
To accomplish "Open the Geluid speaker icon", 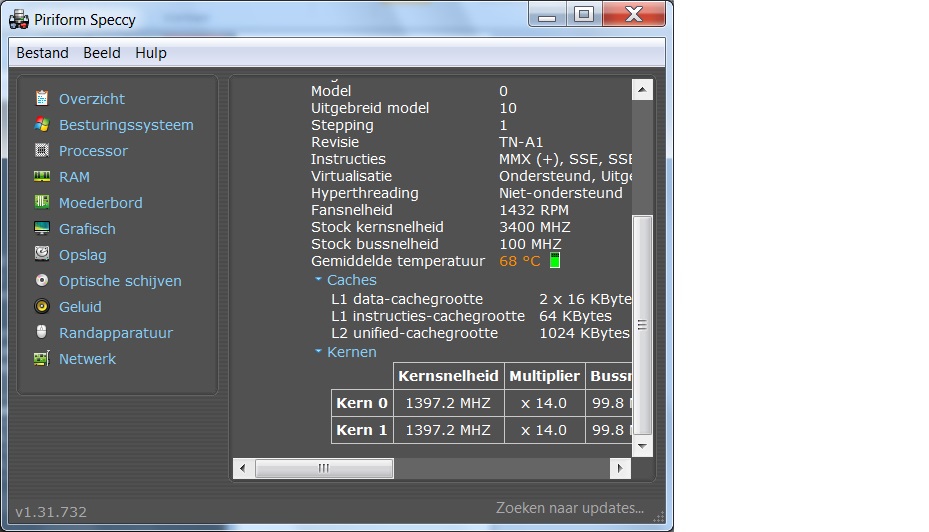I will (41, 306).
